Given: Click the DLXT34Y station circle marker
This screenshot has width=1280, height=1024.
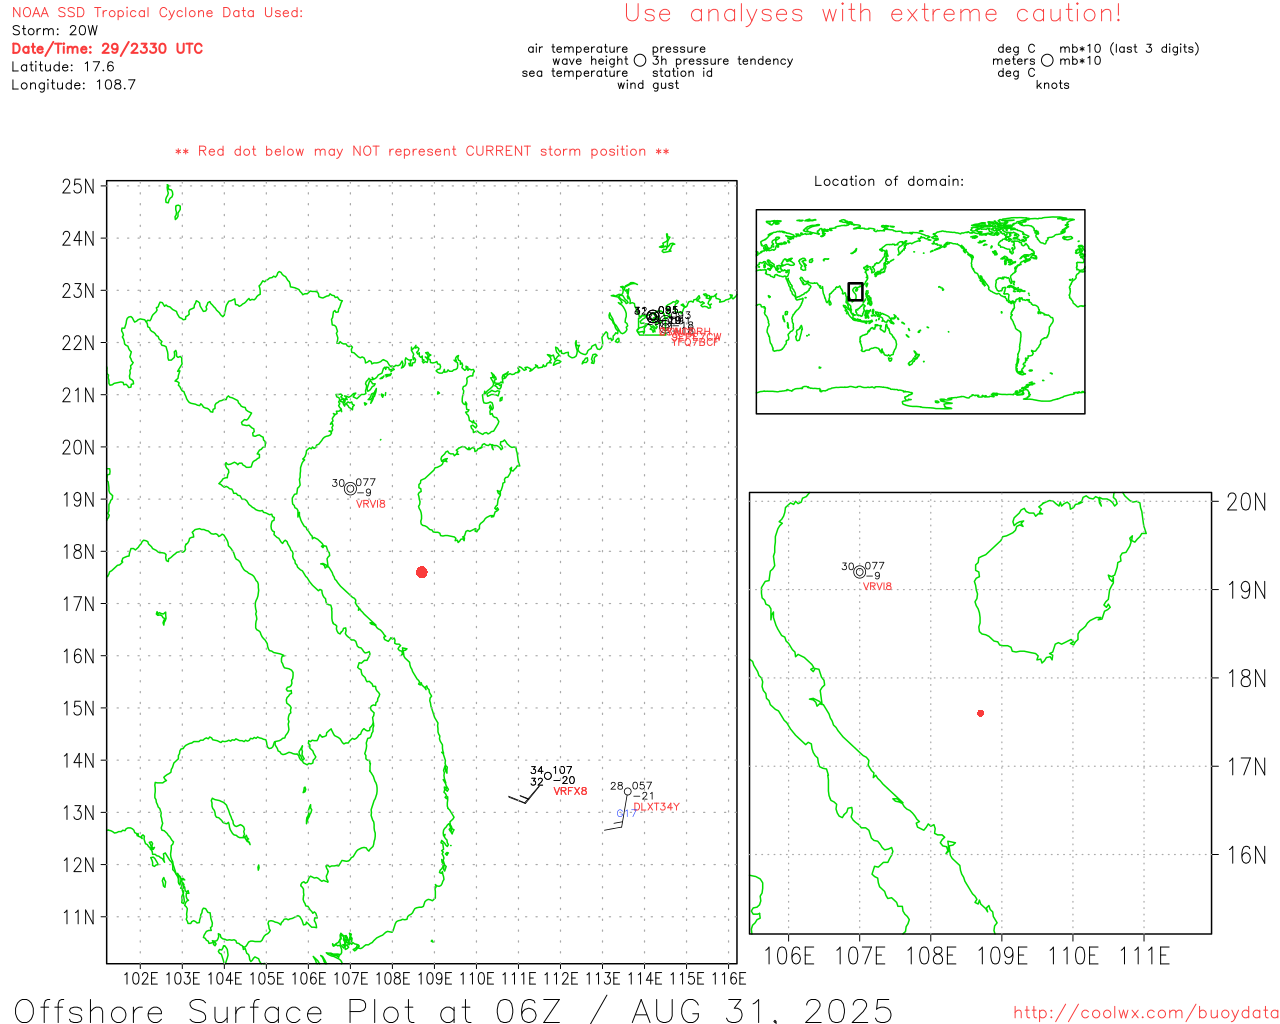Looking at the screenshot, I should (628, 791).
